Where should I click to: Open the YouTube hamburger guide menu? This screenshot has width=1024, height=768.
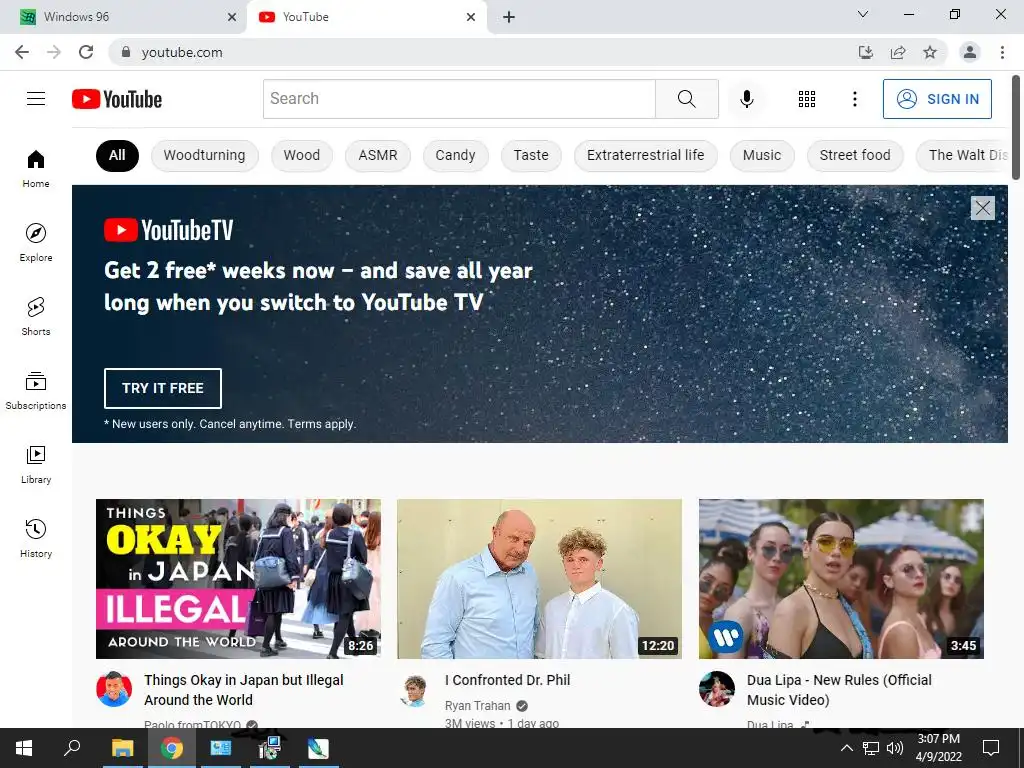(x=36, y=99)
